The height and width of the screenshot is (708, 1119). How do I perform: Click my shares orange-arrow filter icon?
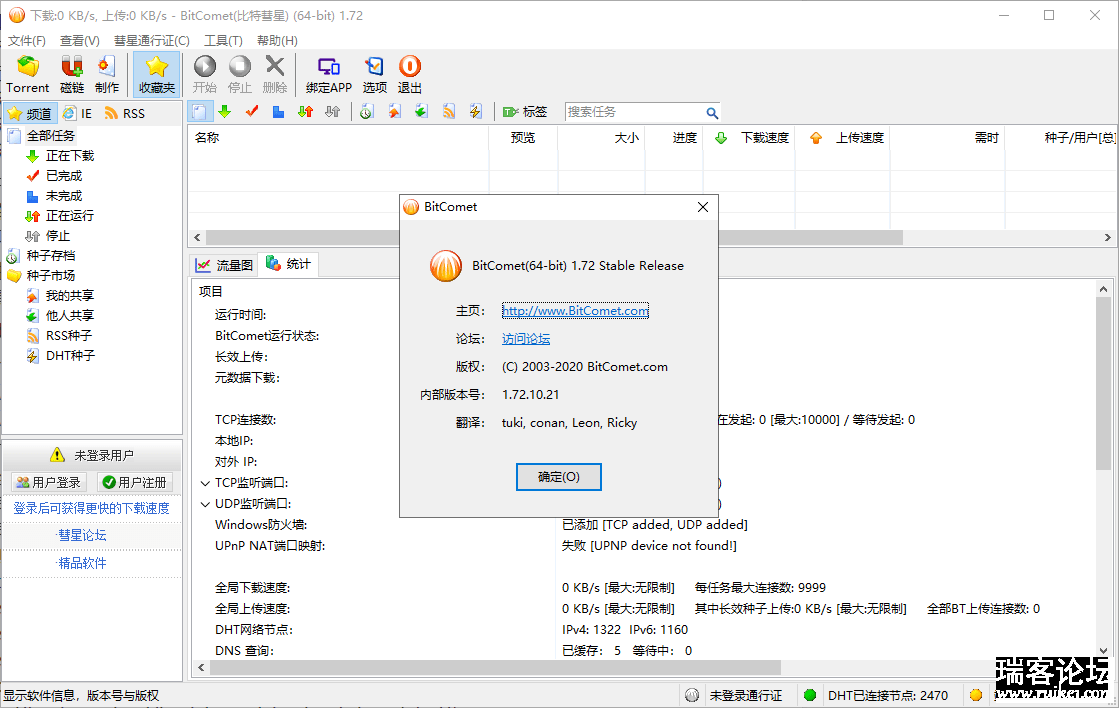click(x=394, y=112)
